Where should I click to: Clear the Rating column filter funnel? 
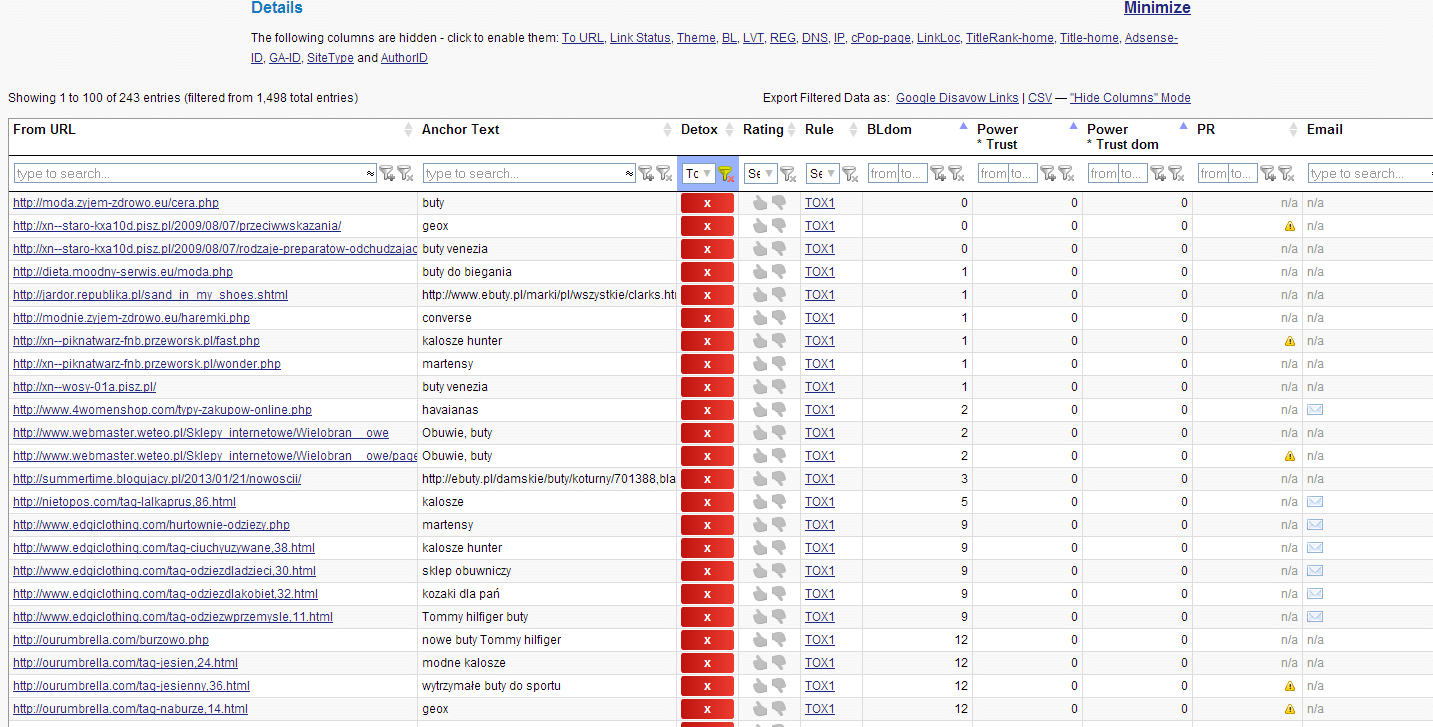tap(788, 174)
